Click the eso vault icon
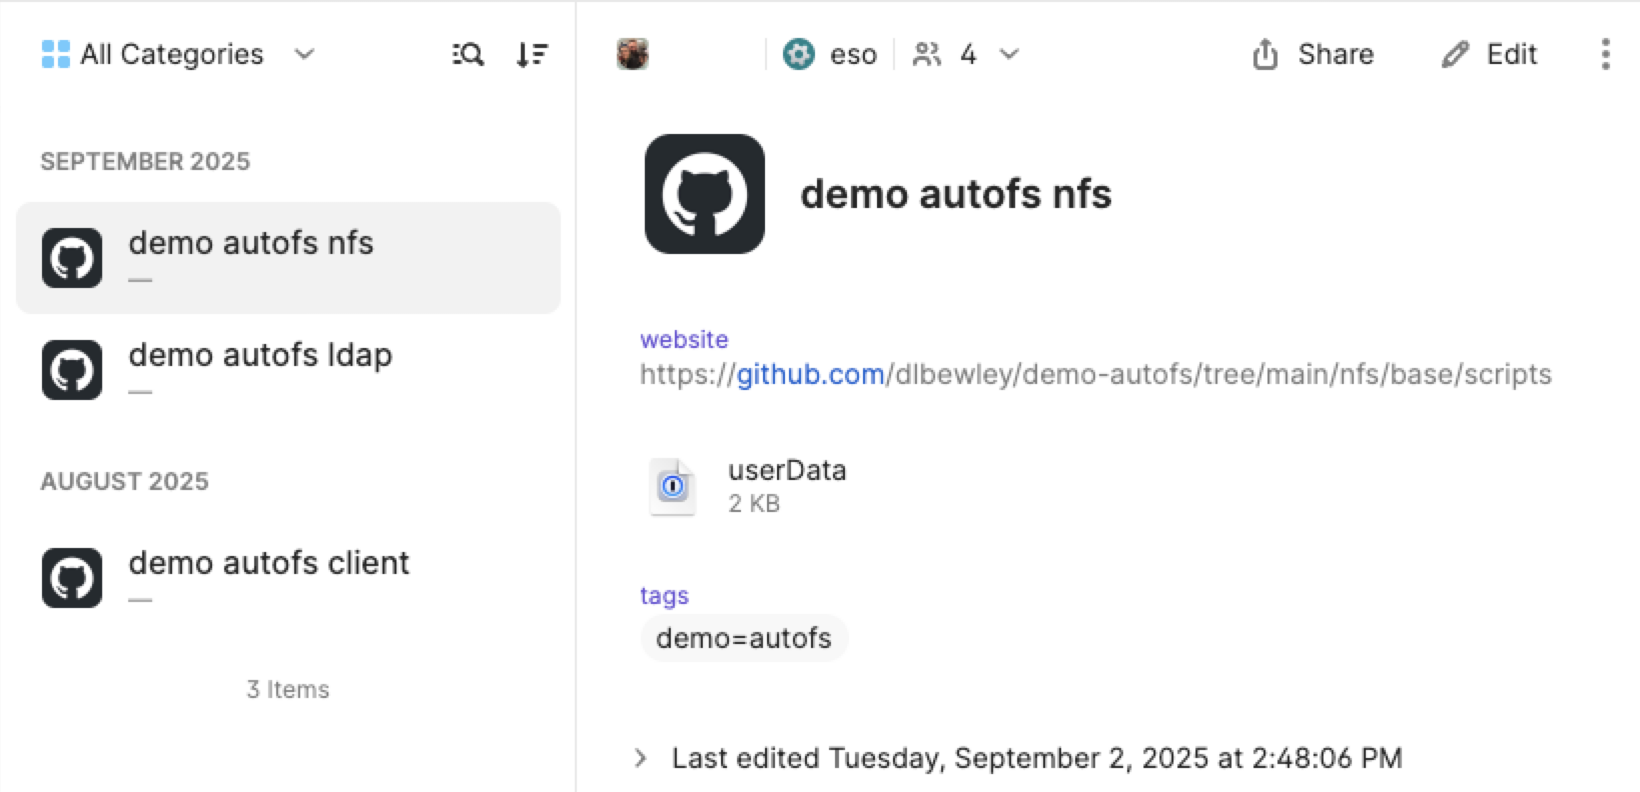1640x792 pixels. [798, 54]
